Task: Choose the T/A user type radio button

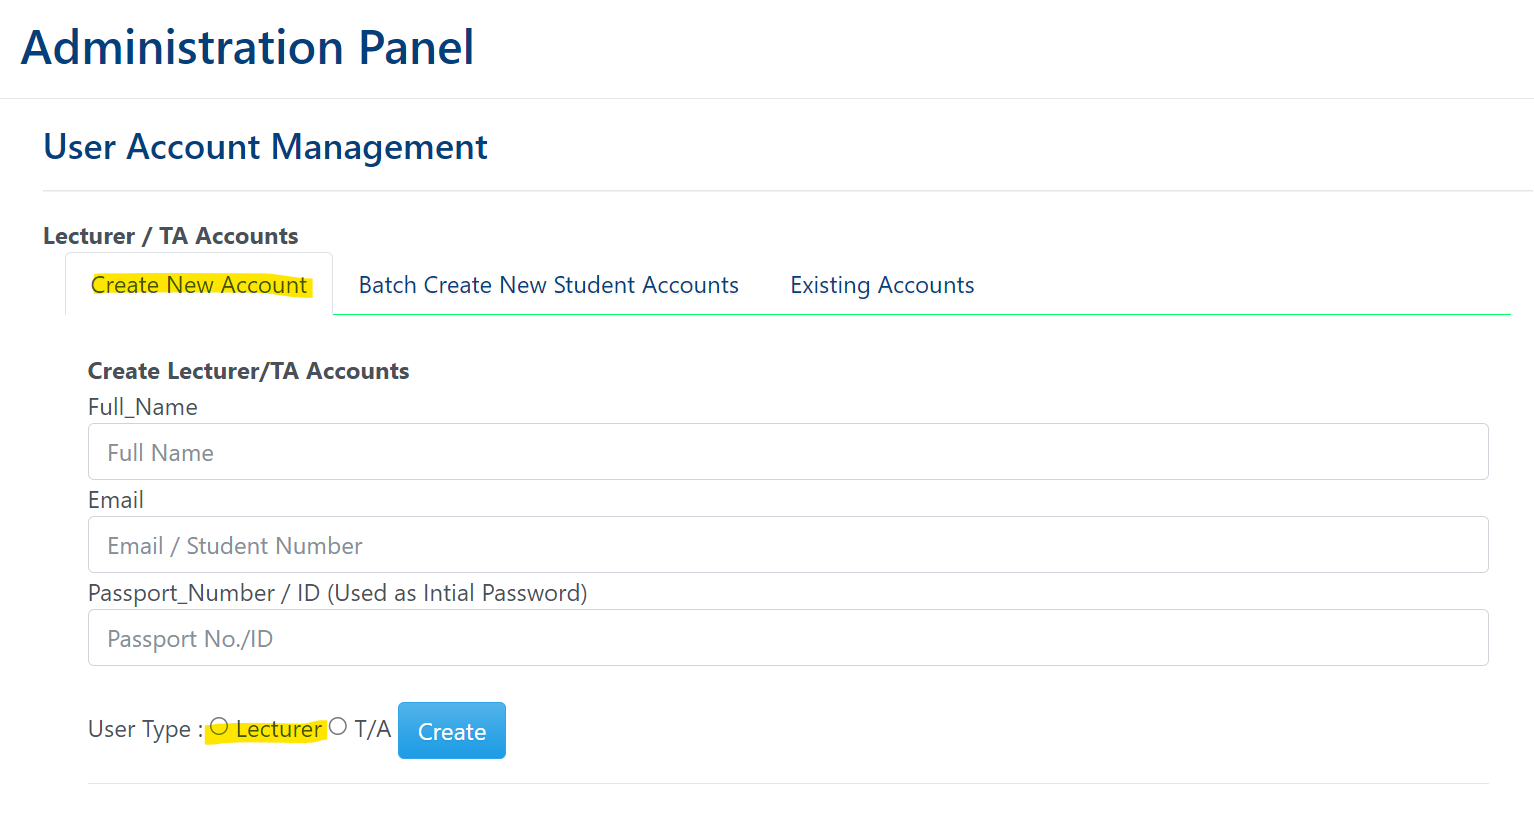Action: [338, 727]
